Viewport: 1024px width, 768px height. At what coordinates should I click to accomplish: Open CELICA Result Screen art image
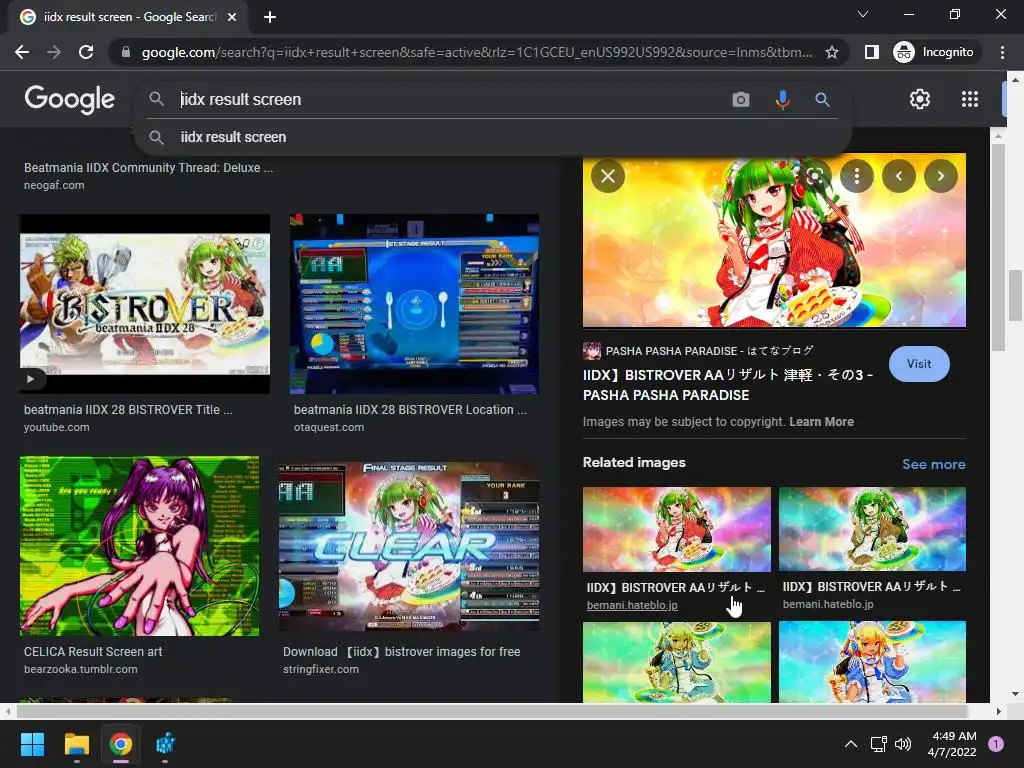[139, 546]
